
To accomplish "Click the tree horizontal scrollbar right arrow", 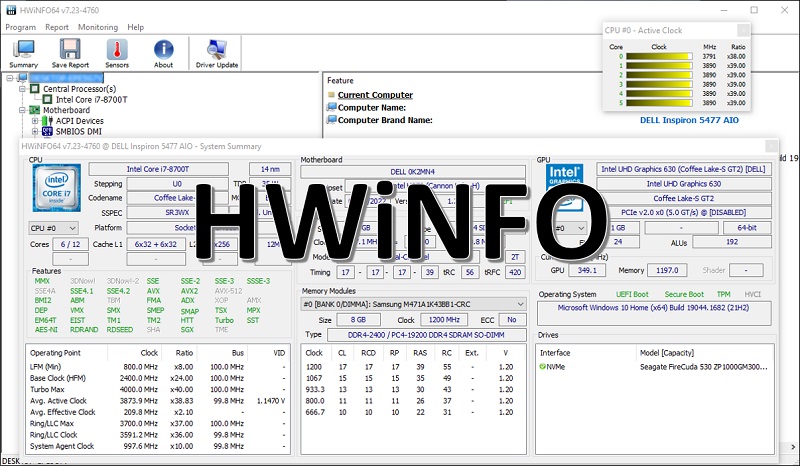I will (794, 447).
